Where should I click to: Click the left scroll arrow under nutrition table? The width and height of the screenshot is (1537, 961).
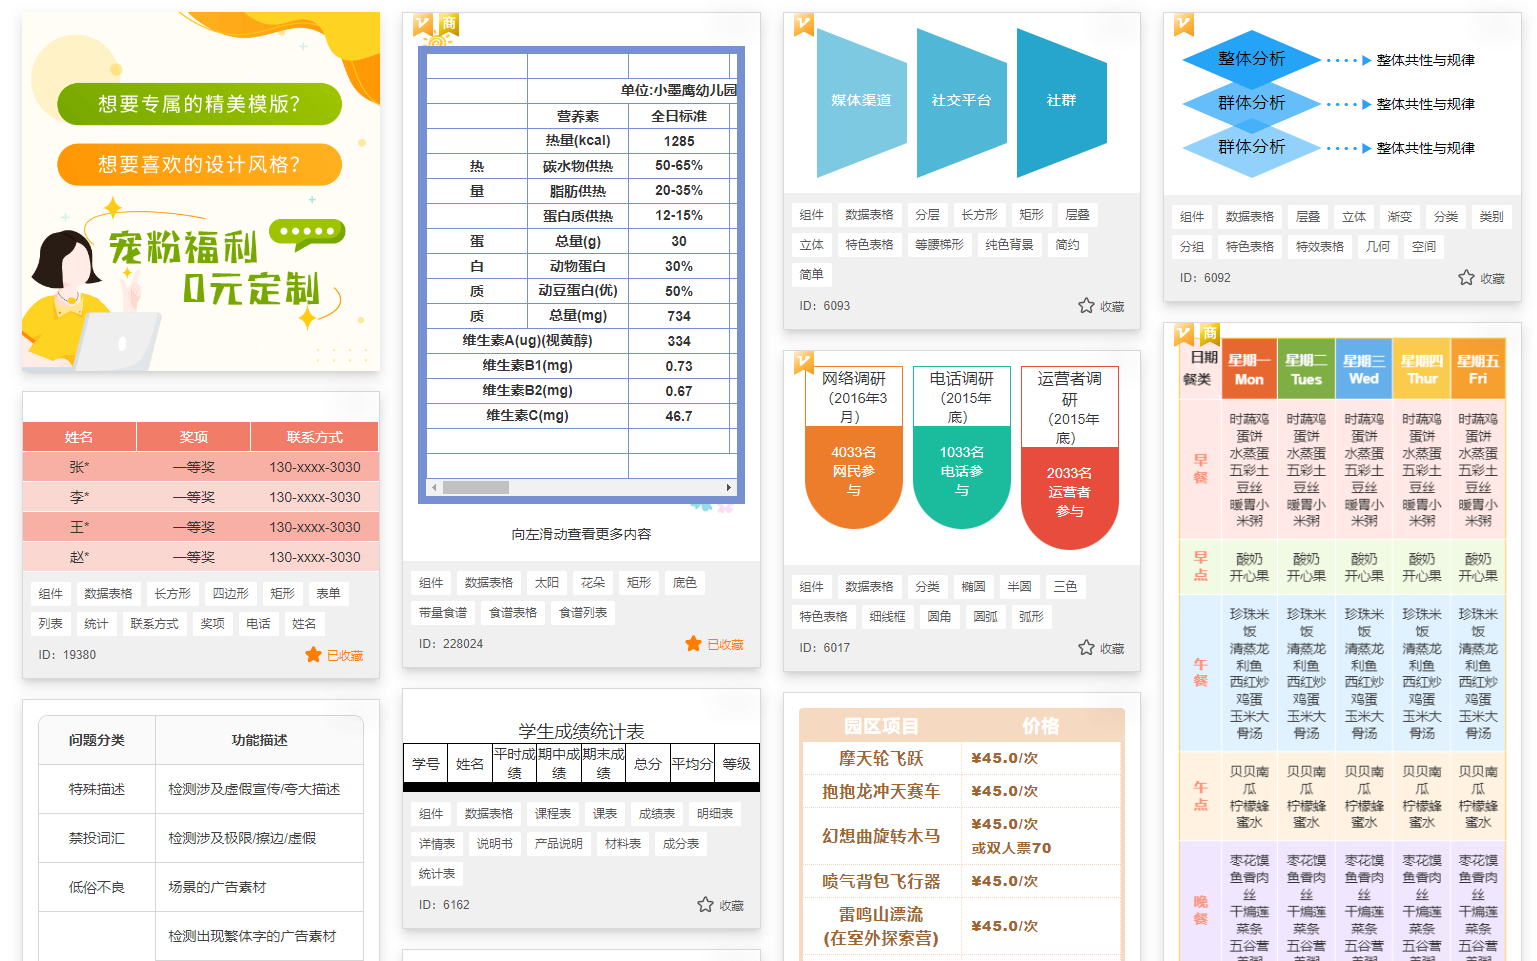tap(433, 488)
